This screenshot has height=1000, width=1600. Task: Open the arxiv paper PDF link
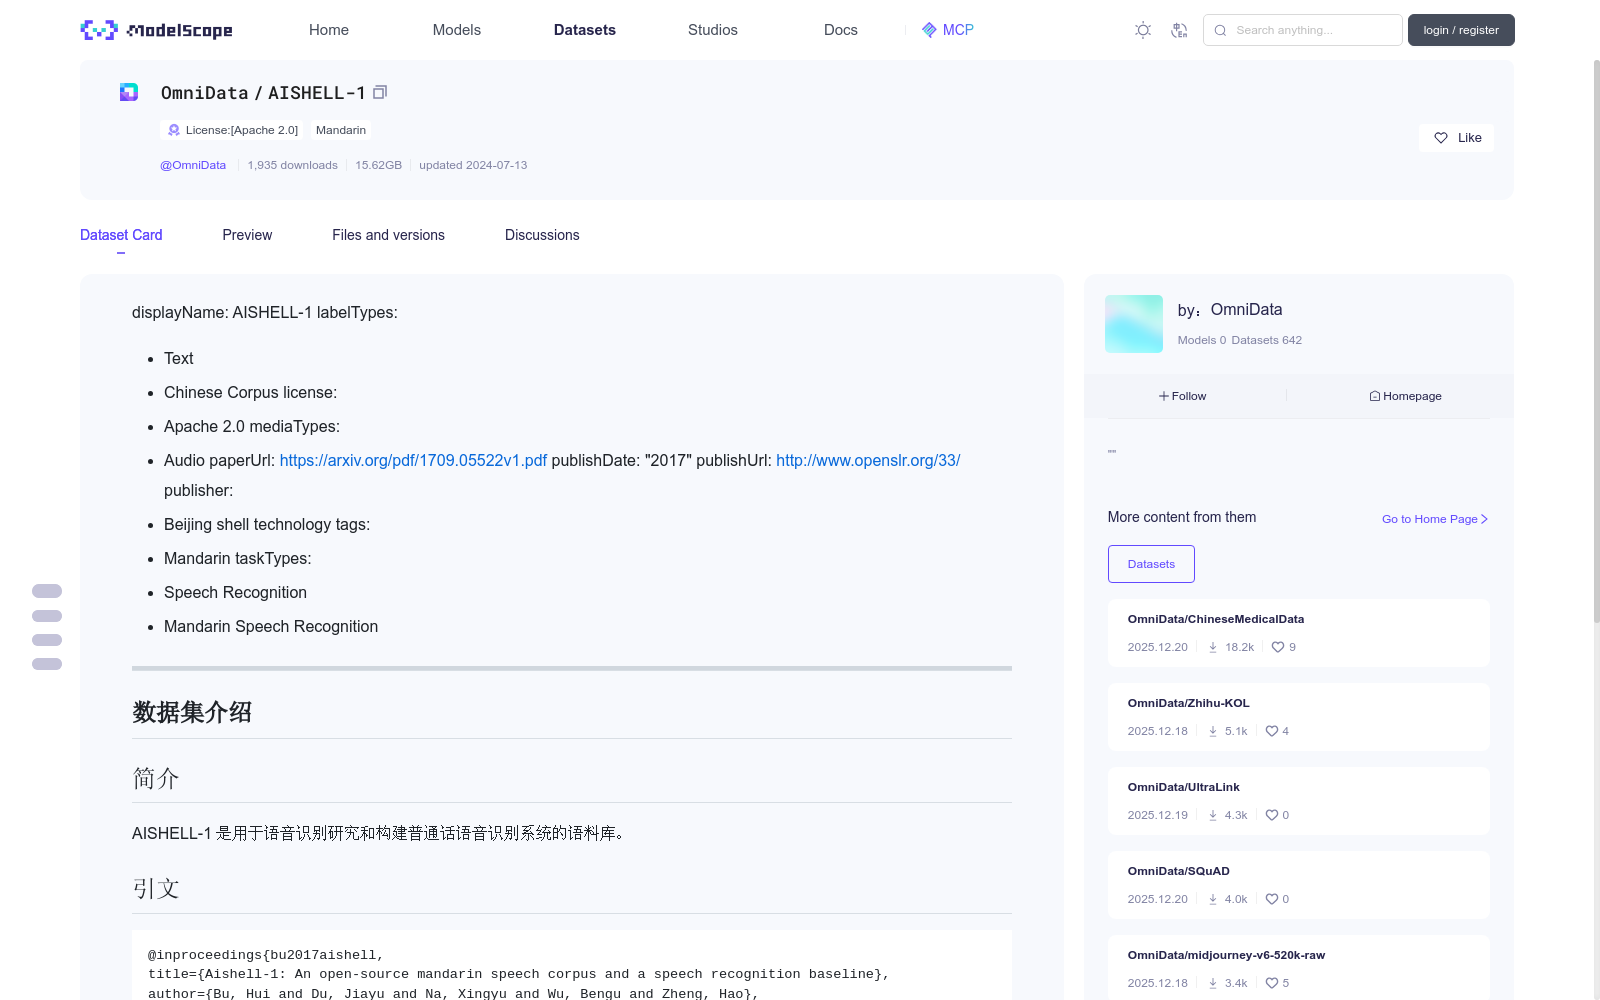(413, 460)
